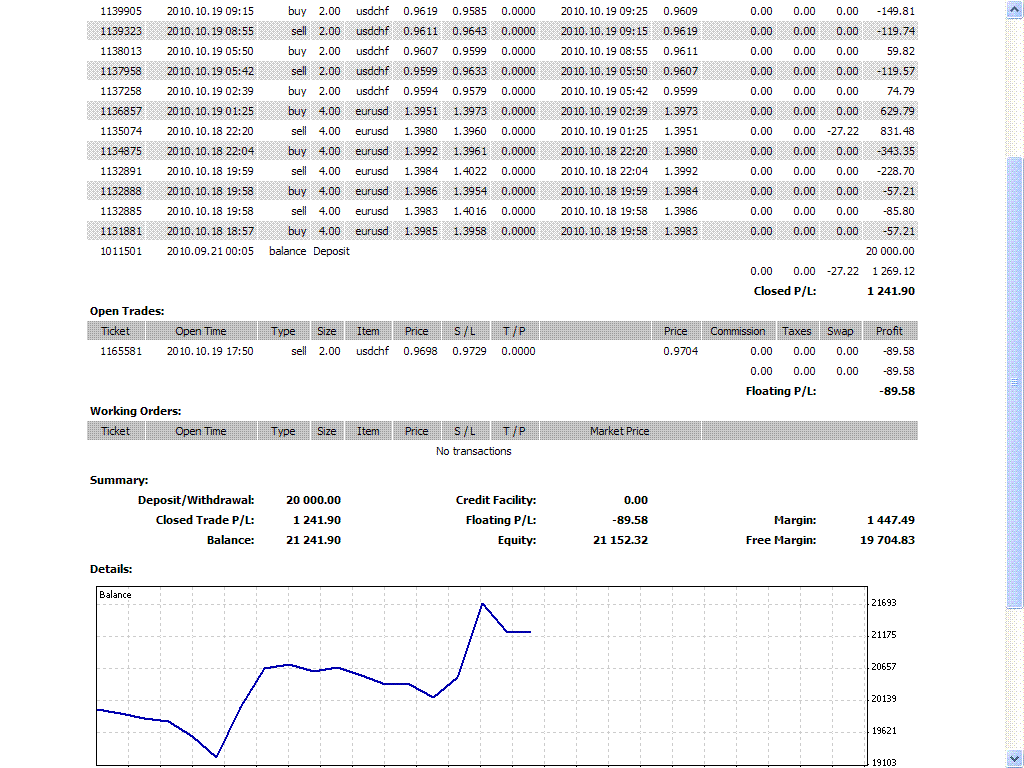The width and height of the screenshot is (1024, 768).
Task: Select open trade ticket 1165581
Action: (121, 351)
